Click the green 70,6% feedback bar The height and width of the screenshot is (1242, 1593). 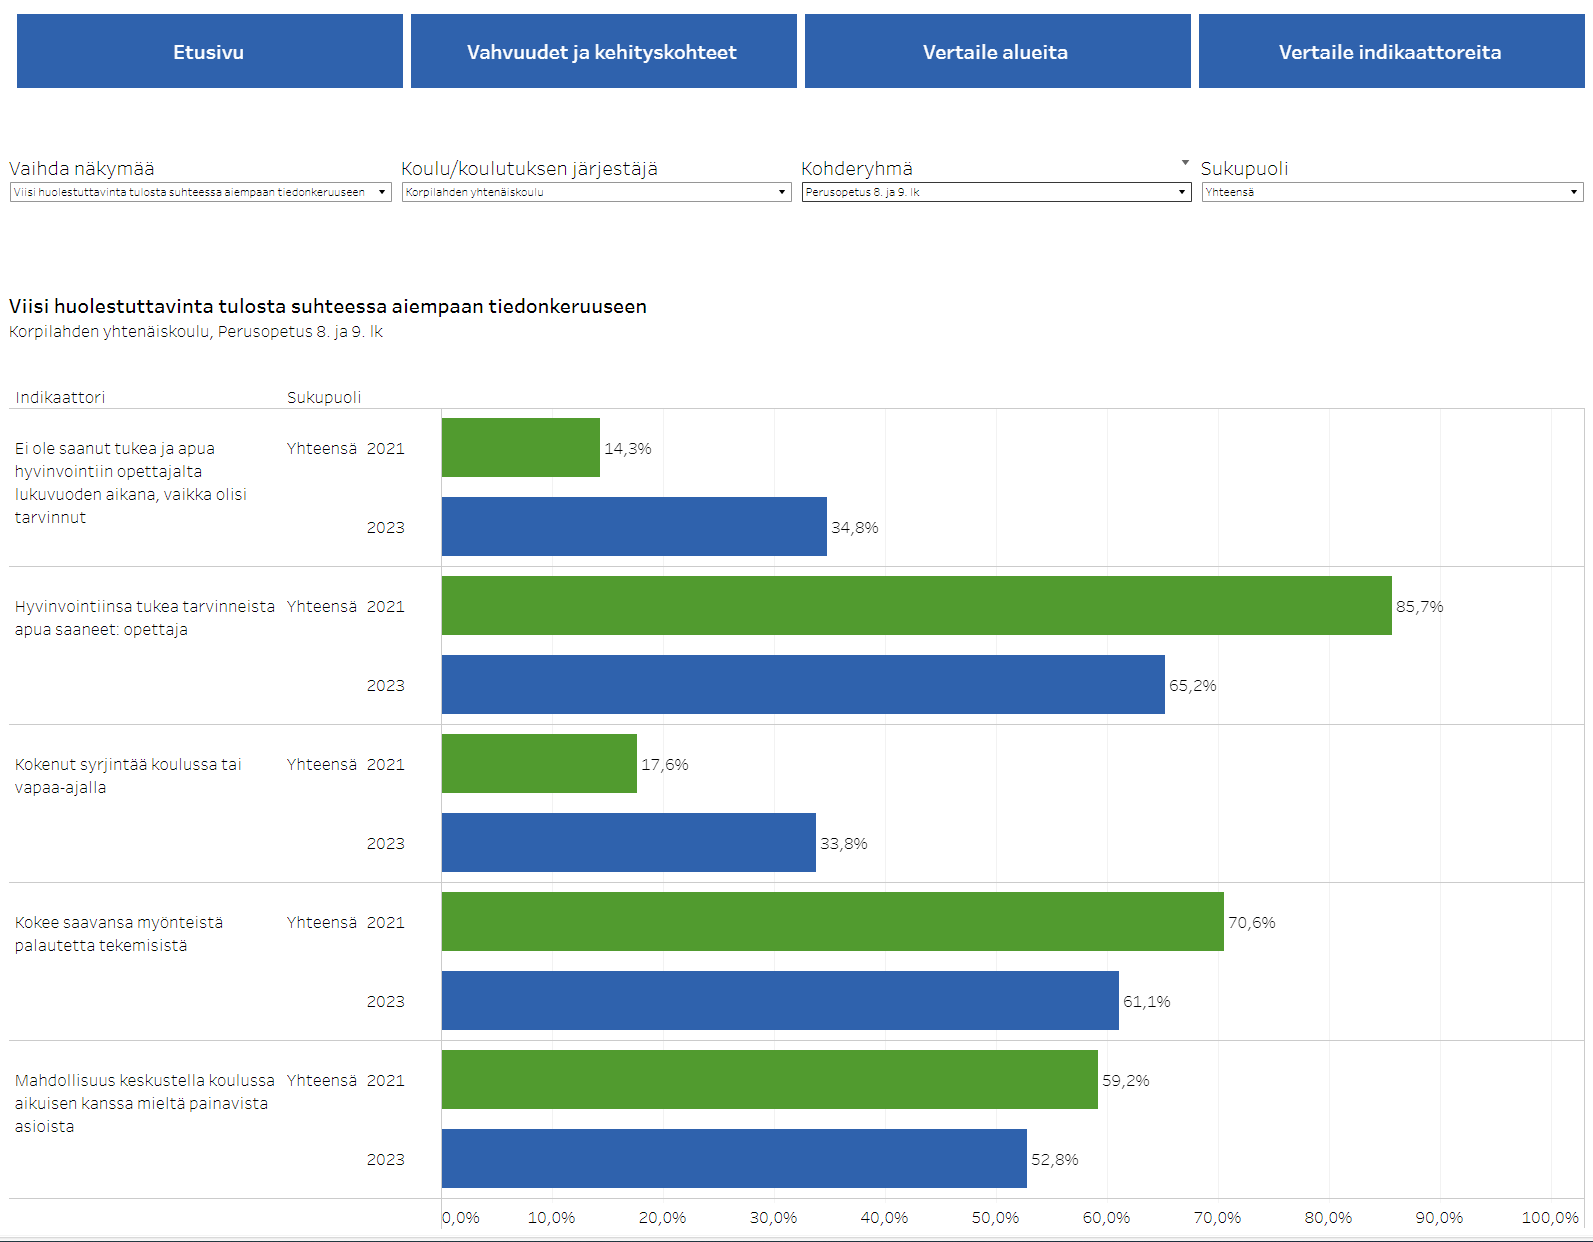click(x=832, y=922)
